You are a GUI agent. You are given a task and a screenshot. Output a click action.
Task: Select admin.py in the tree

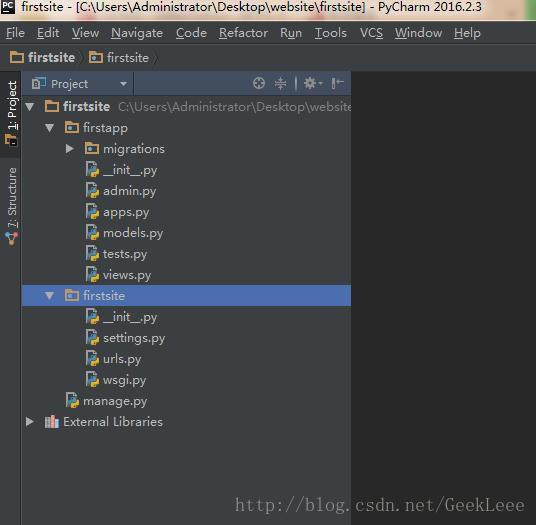186,191
